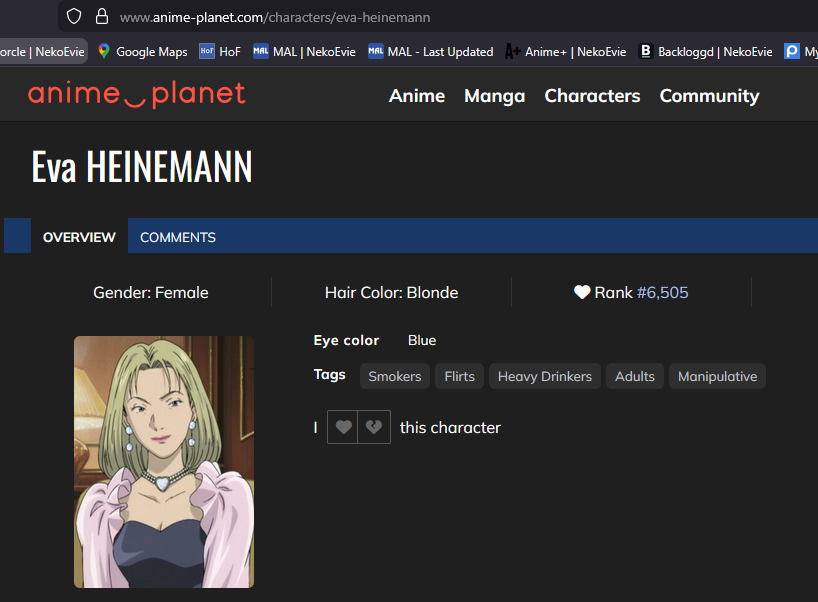Screen dimensions: 818x602
Task: Switch to the Comments tab
Action: pyautogui.click(x=178, y=237)
